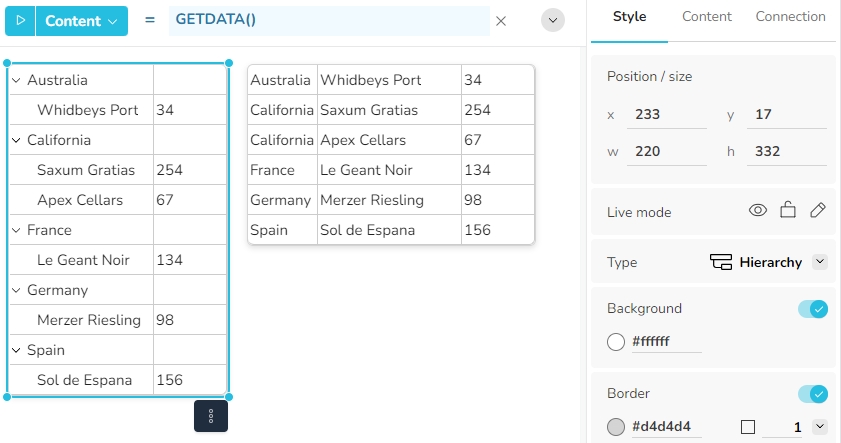Toggle the Live mode eye visibility
Screen dimensions: 841x443
point(758,210)
